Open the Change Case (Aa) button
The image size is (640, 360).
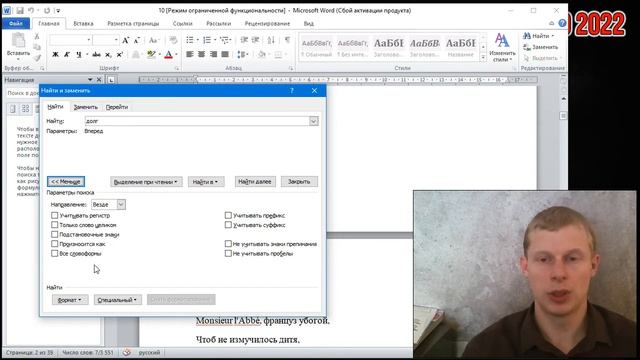coord(153,40)
